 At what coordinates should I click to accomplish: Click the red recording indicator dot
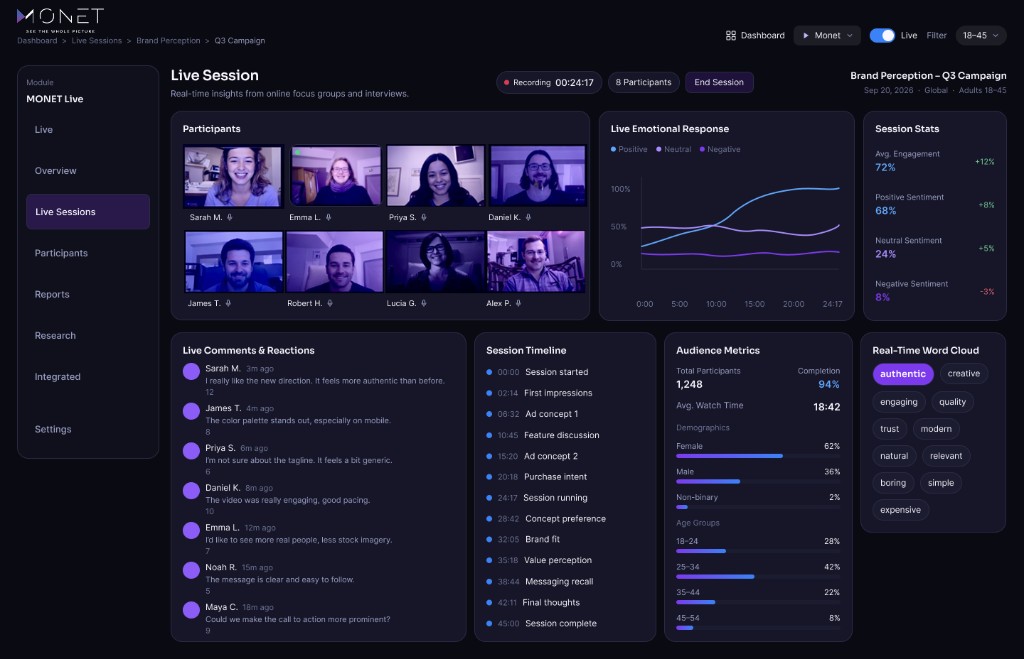(x=506, y=83)
